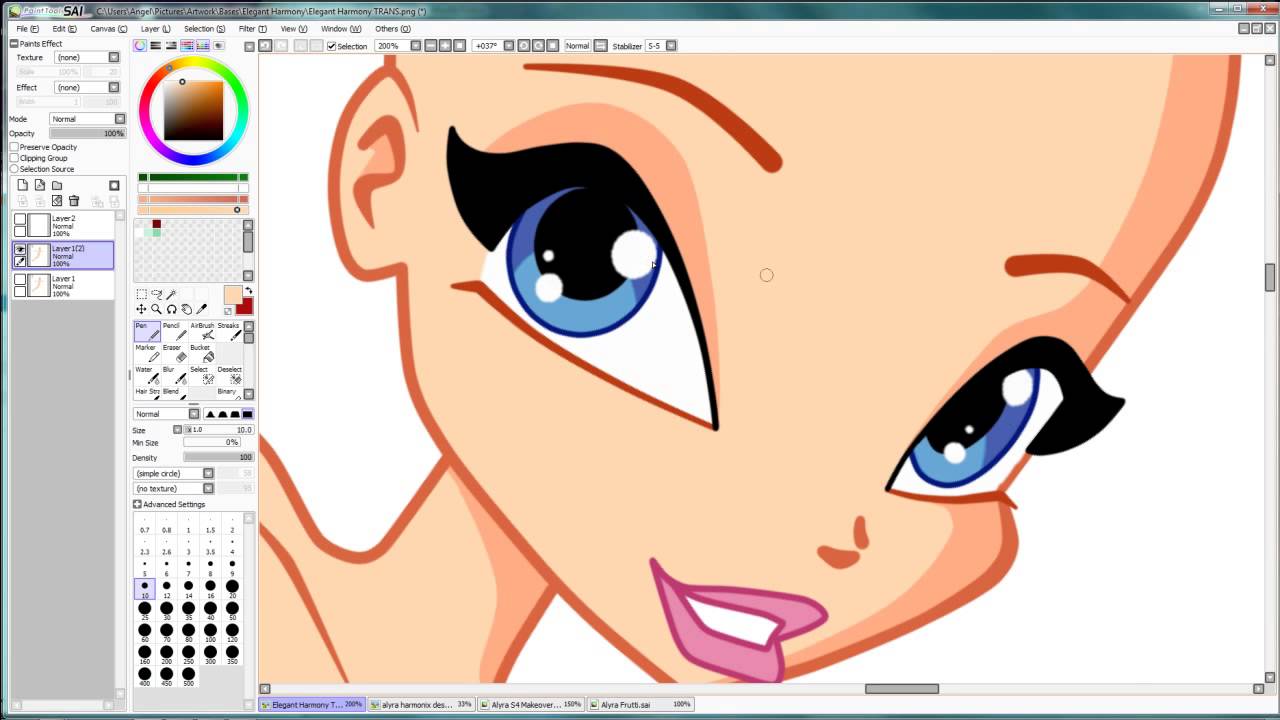Select the Bucket fill tool
Viewport: 1280px width, 720px height.
(x=202, y=354)
